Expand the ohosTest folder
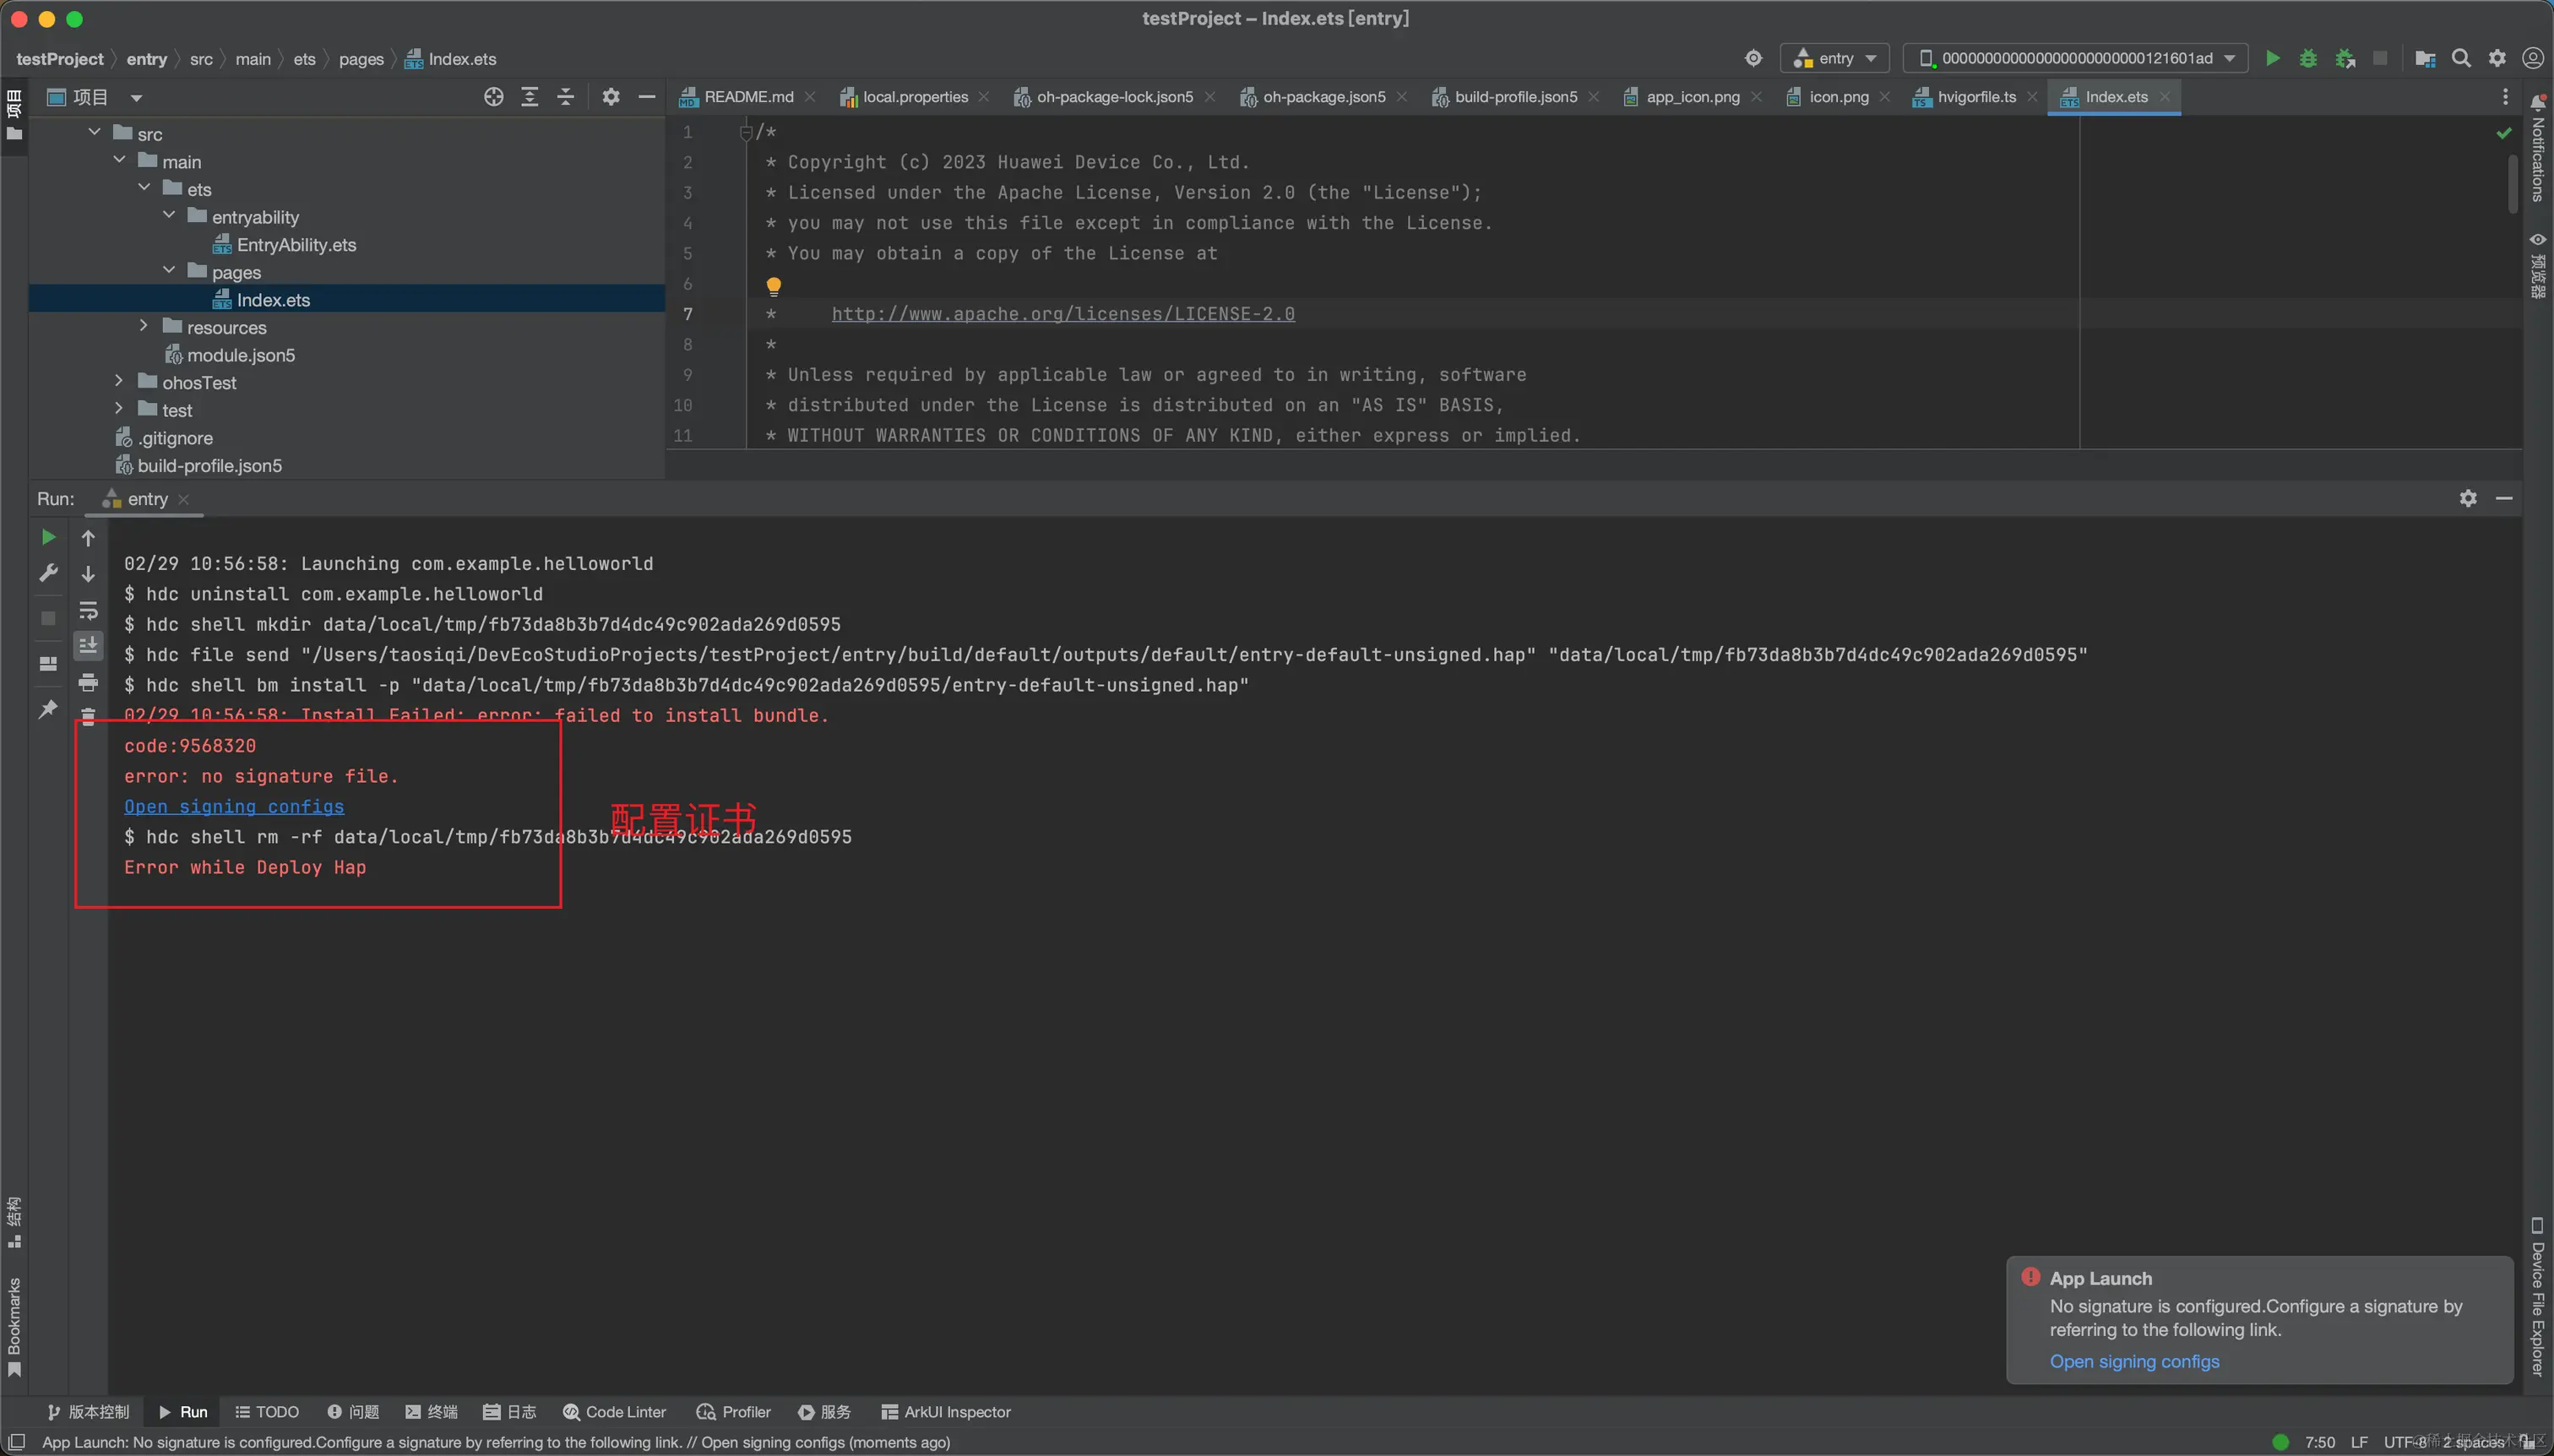 tap(119, 381)
